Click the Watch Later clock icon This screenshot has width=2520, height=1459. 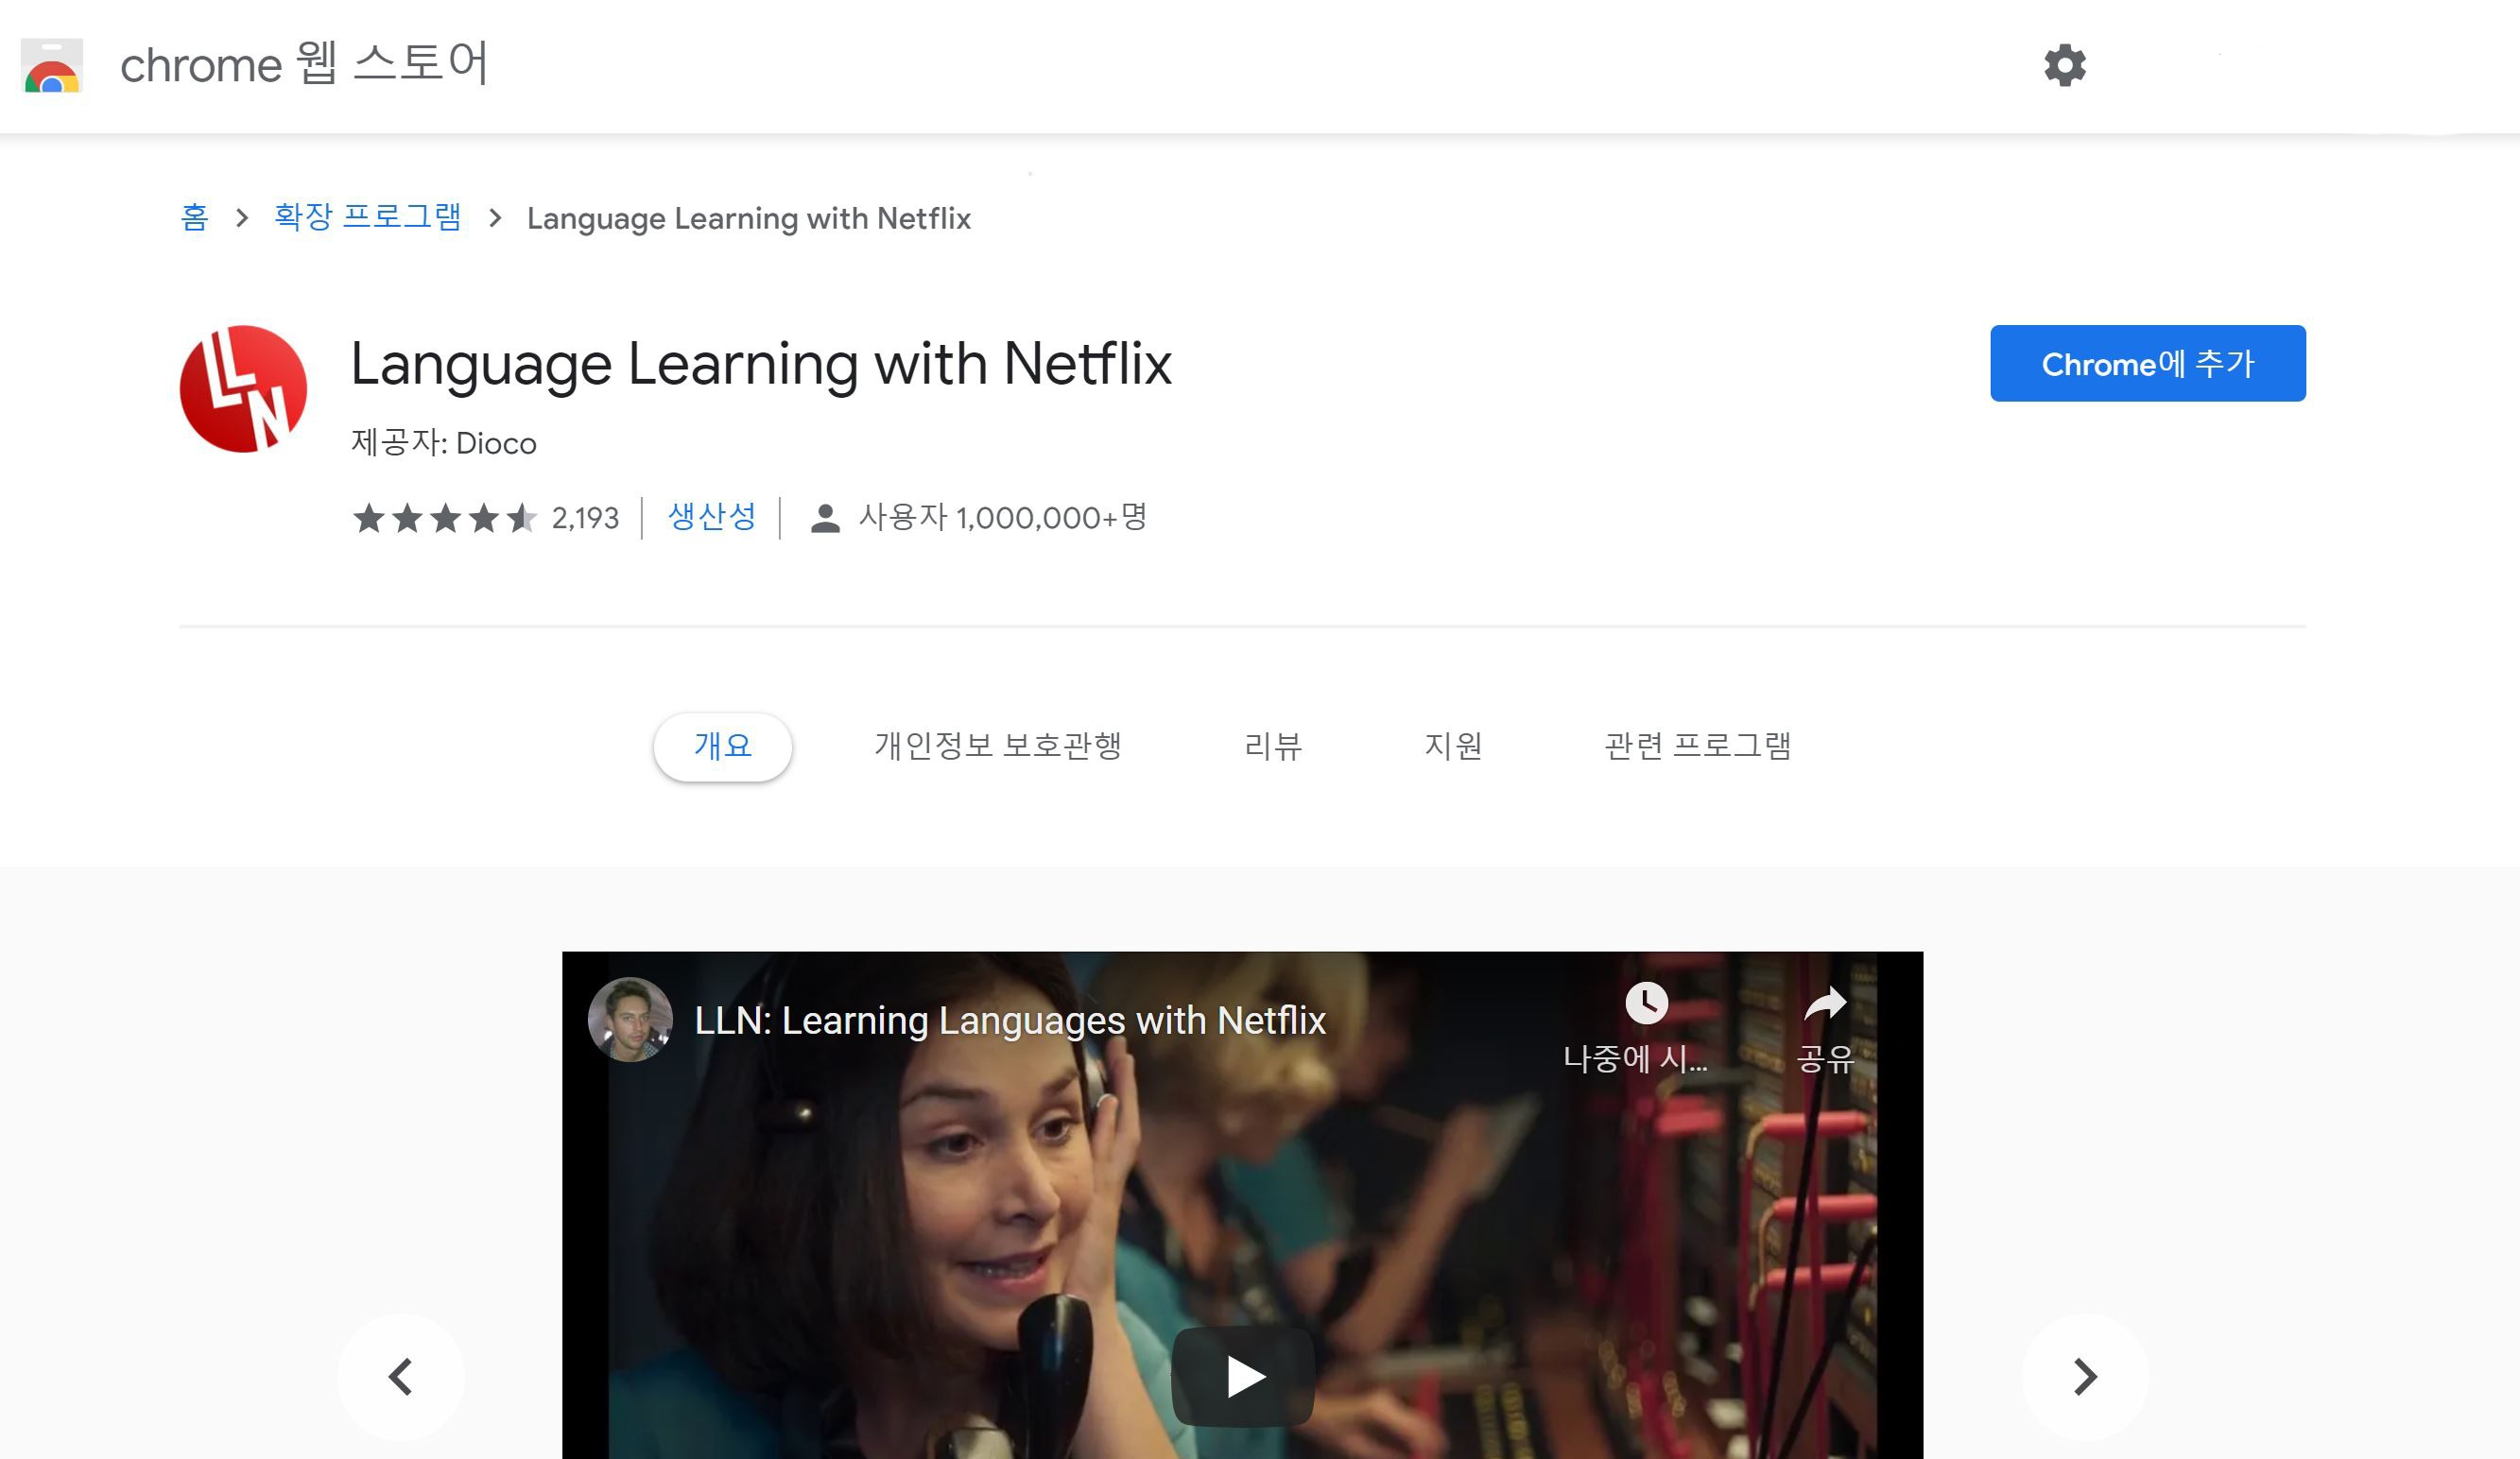tap(1645, 1002)
